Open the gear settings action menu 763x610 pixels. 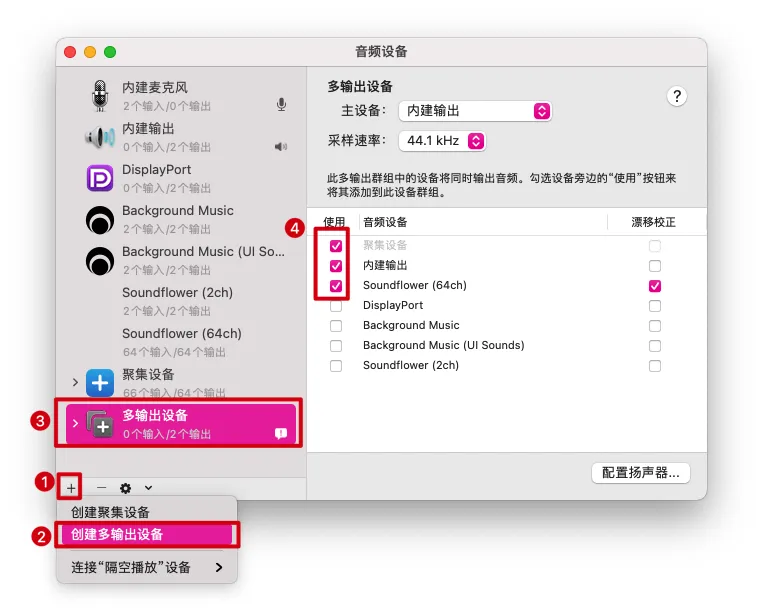126,488
